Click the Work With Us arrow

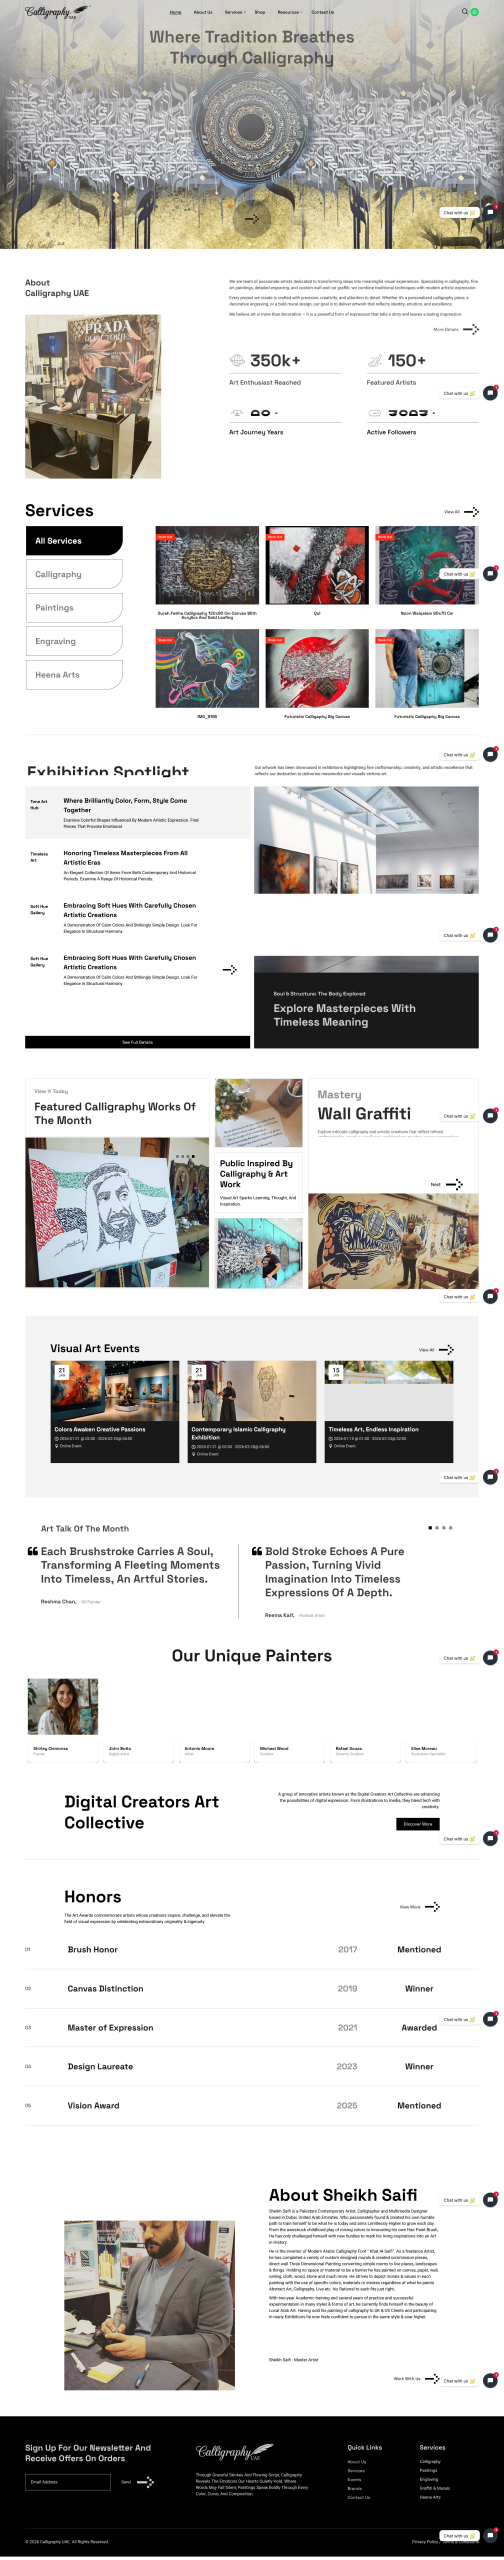coord(432,2378)
